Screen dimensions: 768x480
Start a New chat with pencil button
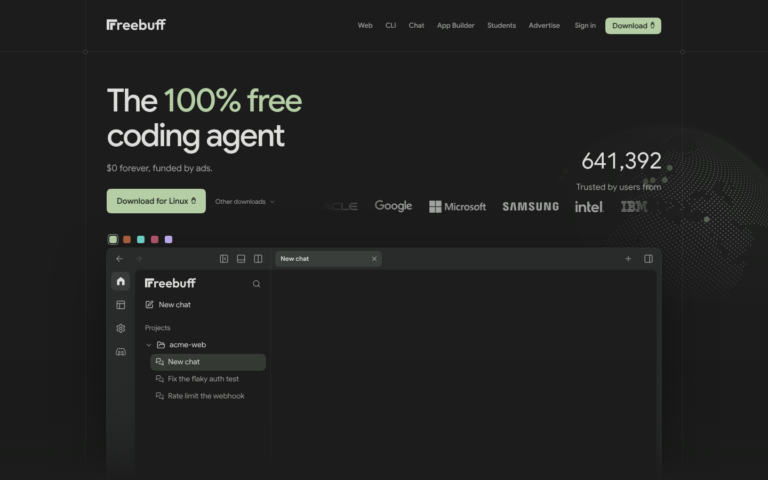[168, 305]
